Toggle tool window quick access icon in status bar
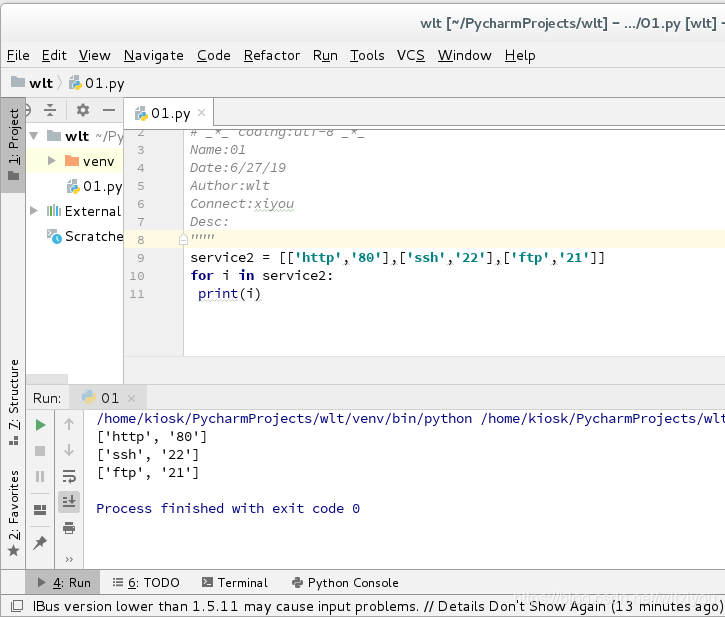The width and height of the screenshot is (725, 617). point(17,605)
